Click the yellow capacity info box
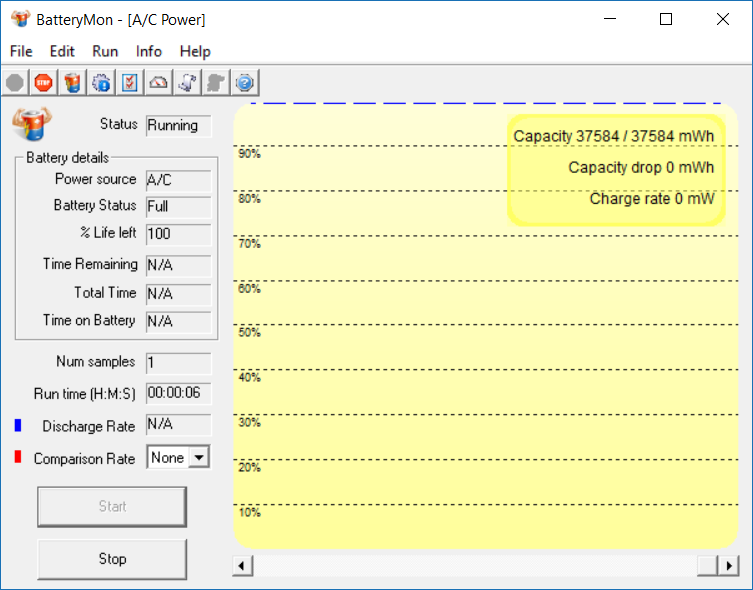This screenshot has height=590, width=753. click(x=615, y=168)
